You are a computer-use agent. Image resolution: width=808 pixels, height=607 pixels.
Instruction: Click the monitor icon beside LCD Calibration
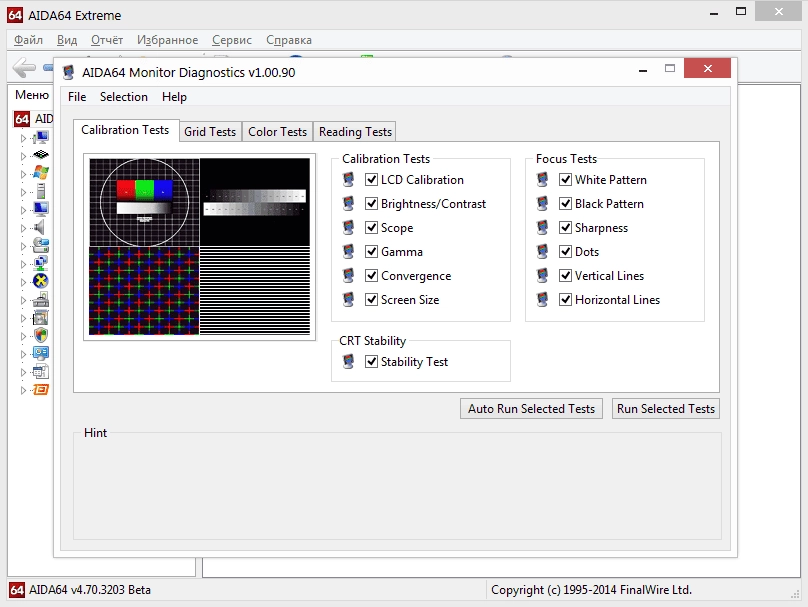click(349, 179)
